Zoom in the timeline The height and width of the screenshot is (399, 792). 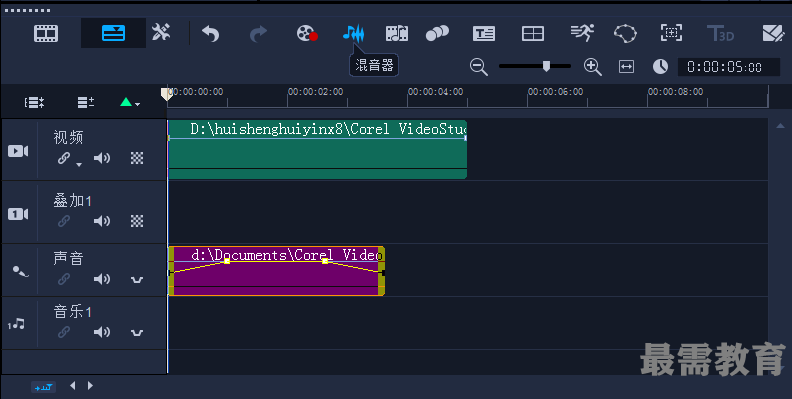592,67
